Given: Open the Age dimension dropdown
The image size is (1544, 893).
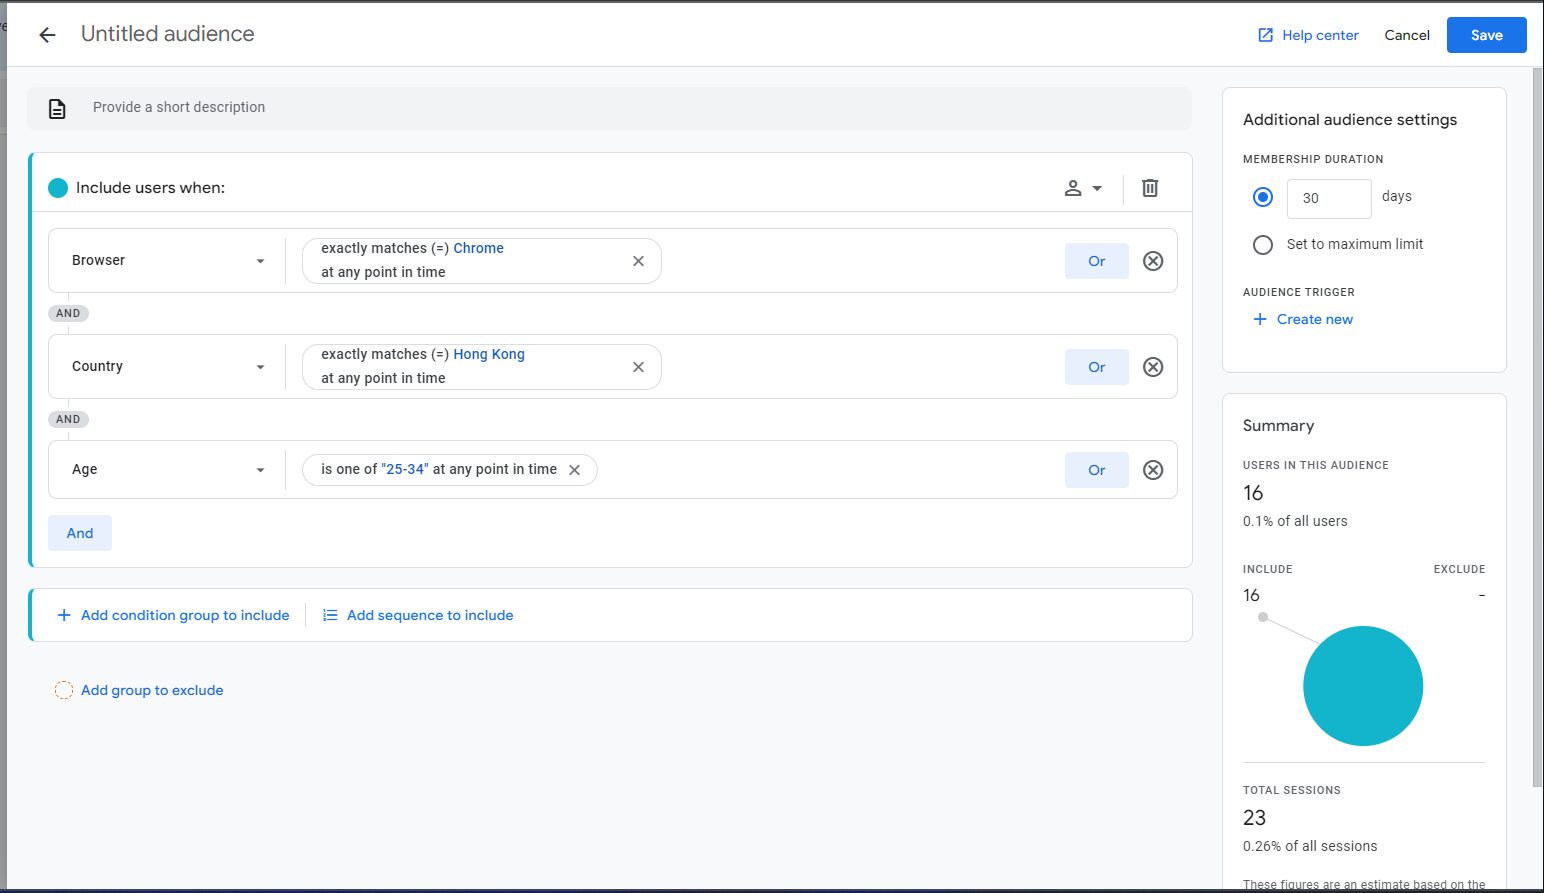Looking at the screenshot, I should tap(167, 469).
